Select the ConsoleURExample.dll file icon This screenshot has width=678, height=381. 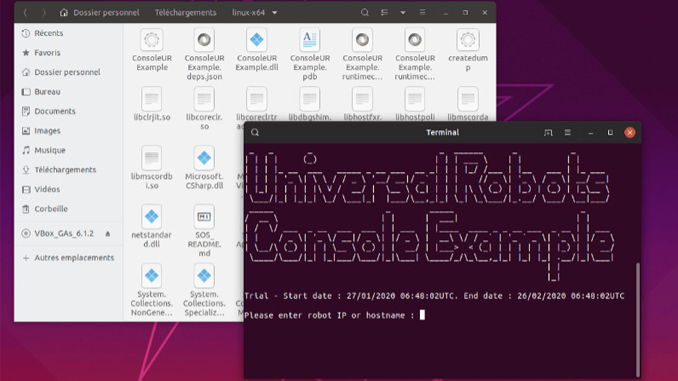257,40
